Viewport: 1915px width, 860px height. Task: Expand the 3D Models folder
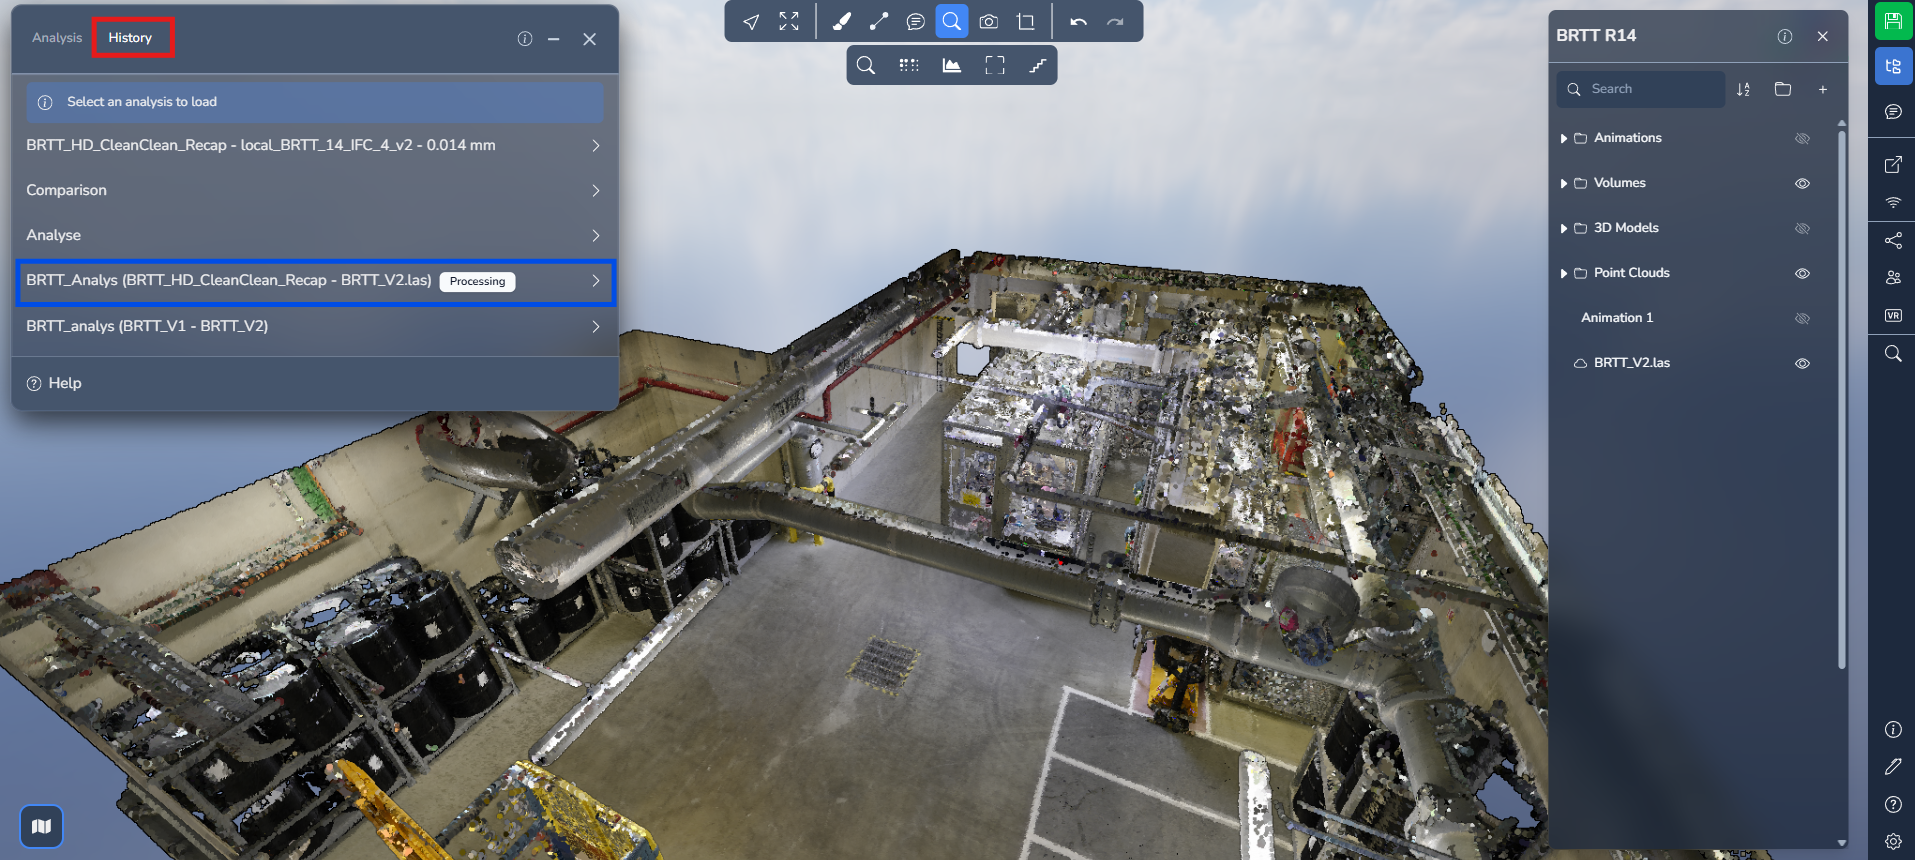(x=1564, y=228)
